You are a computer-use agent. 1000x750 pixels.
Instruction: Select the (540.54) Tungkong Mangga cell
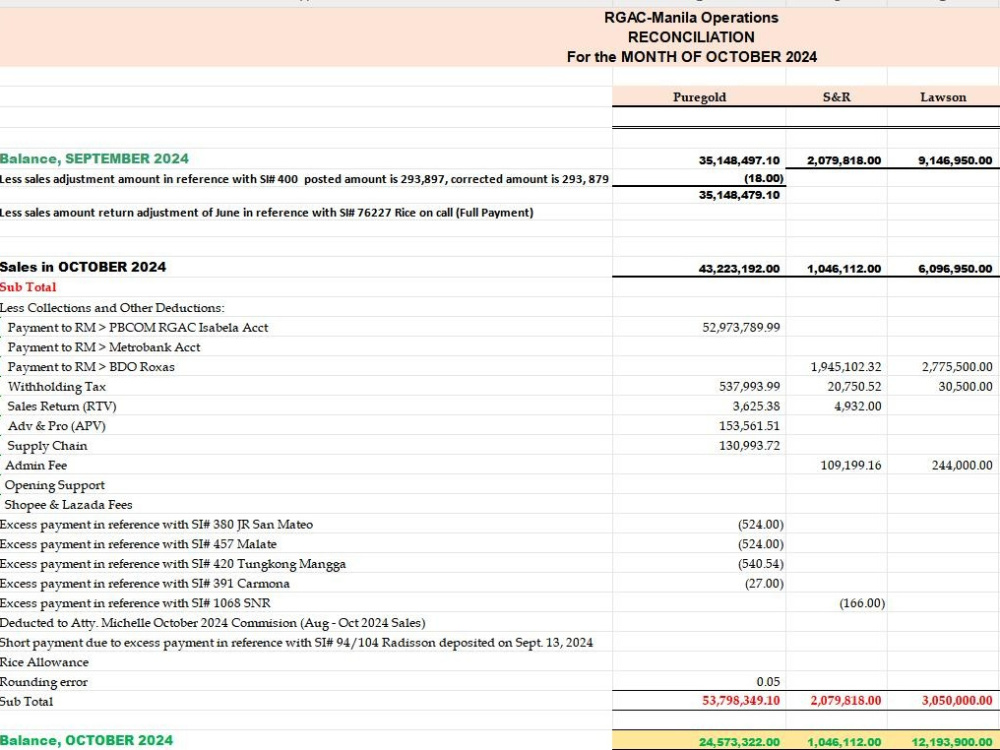[761, 564]
